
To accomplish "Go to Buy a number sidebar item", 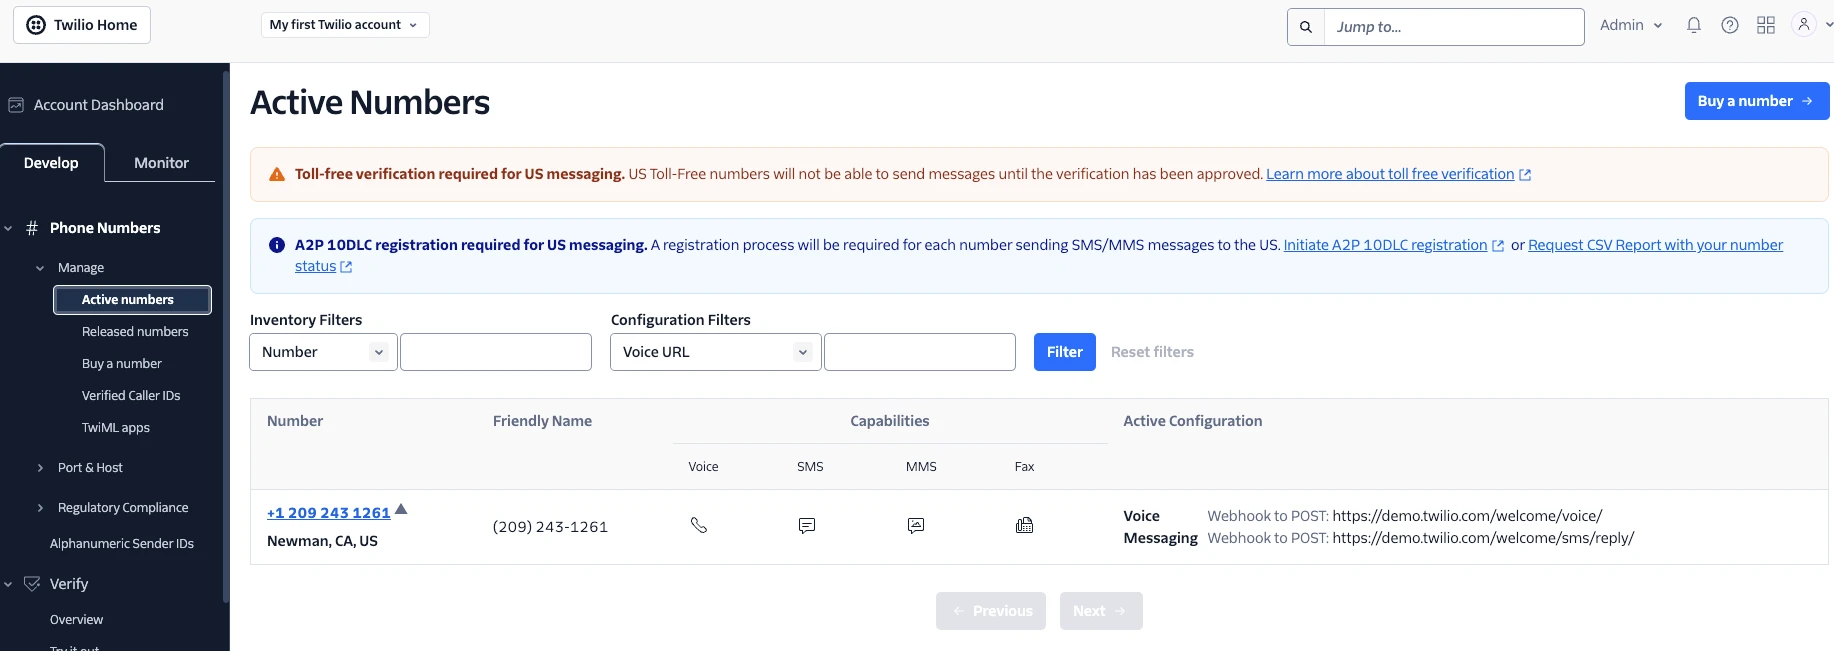I will (x=122, y=364).
